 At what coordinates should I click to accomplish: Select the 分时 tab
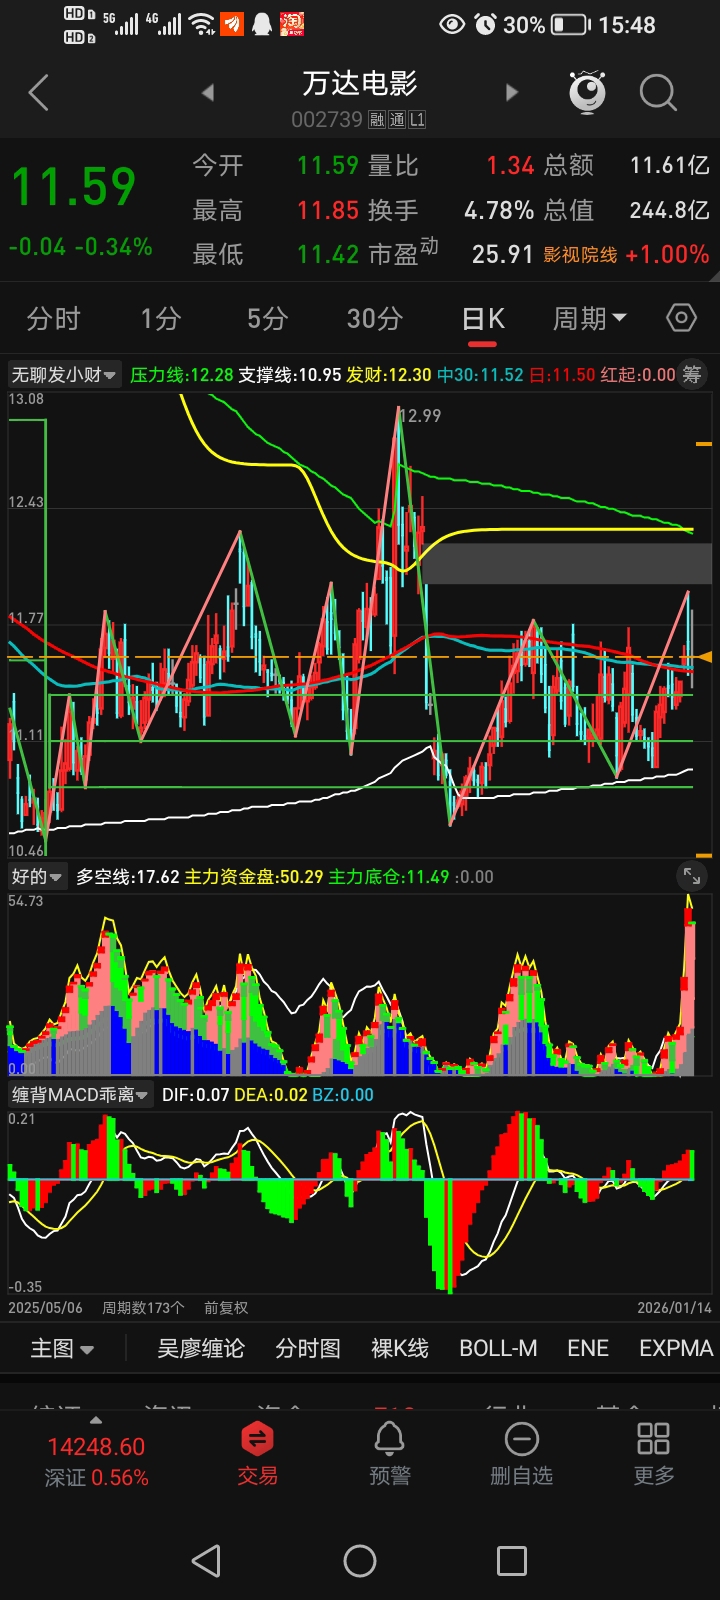point(53,319)
